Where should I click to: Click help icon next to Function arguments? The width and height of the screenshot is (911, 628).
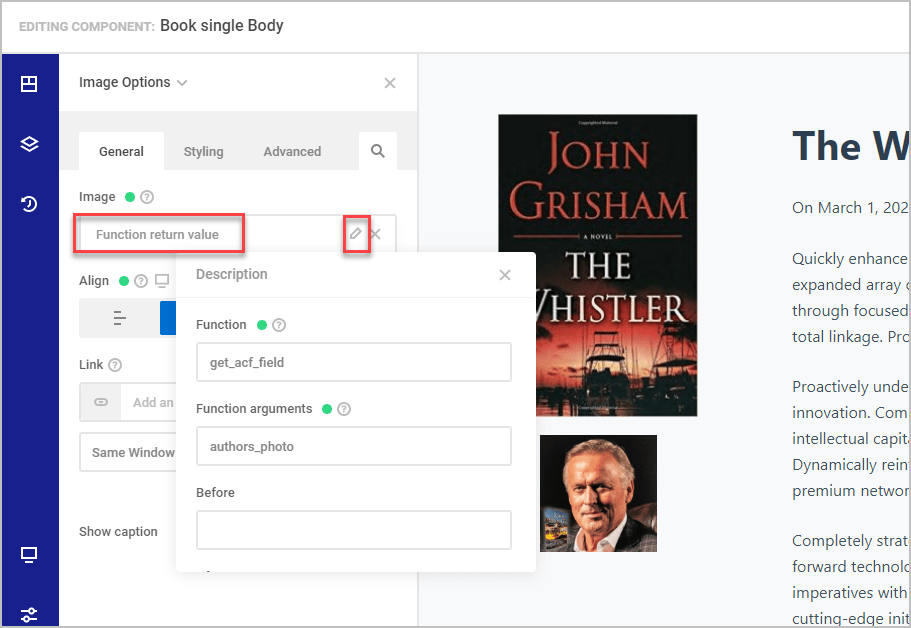click(x=345, y=409)
